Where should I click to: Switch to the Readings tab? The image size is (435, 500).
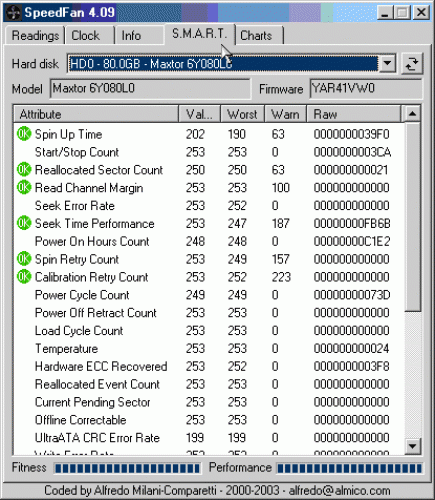coord(35,35)
